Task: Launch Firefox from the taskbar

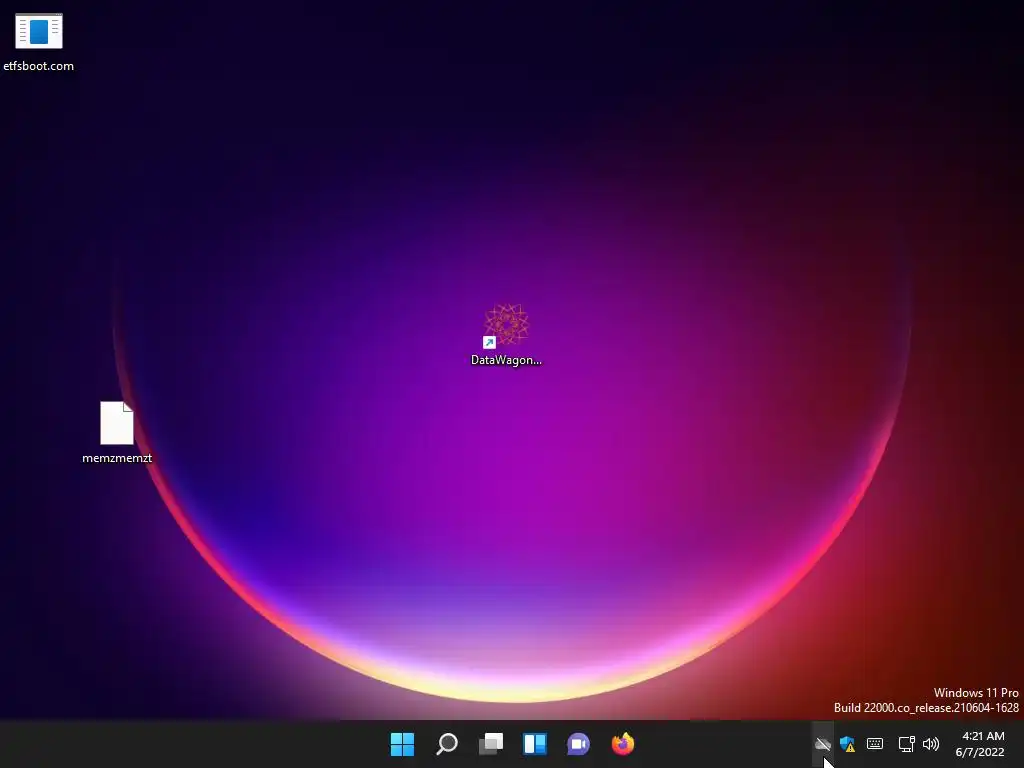Action: [623, 744]
